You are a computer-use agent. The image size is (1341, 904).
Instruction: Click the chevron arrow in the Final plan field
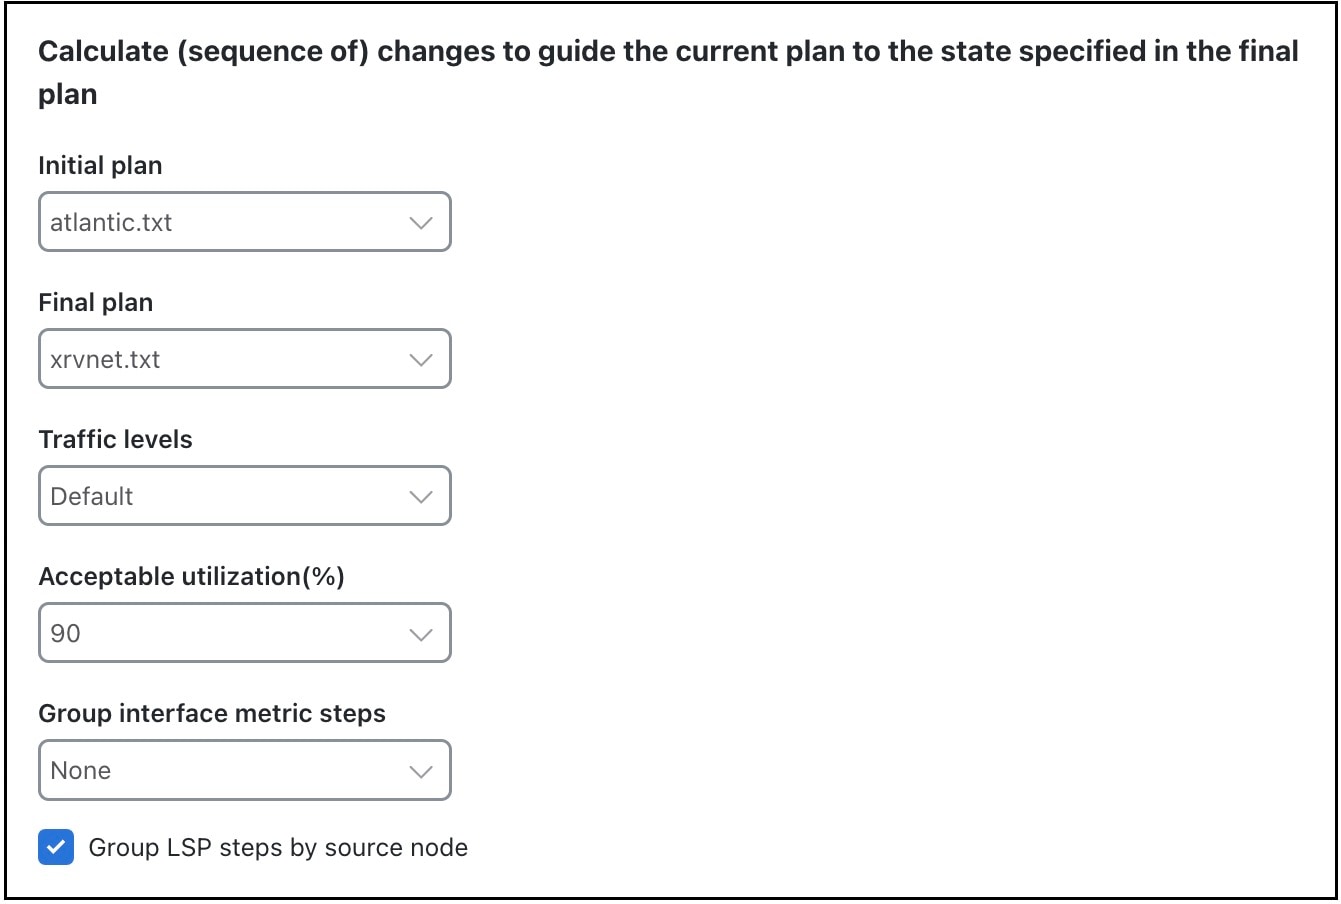421,360
